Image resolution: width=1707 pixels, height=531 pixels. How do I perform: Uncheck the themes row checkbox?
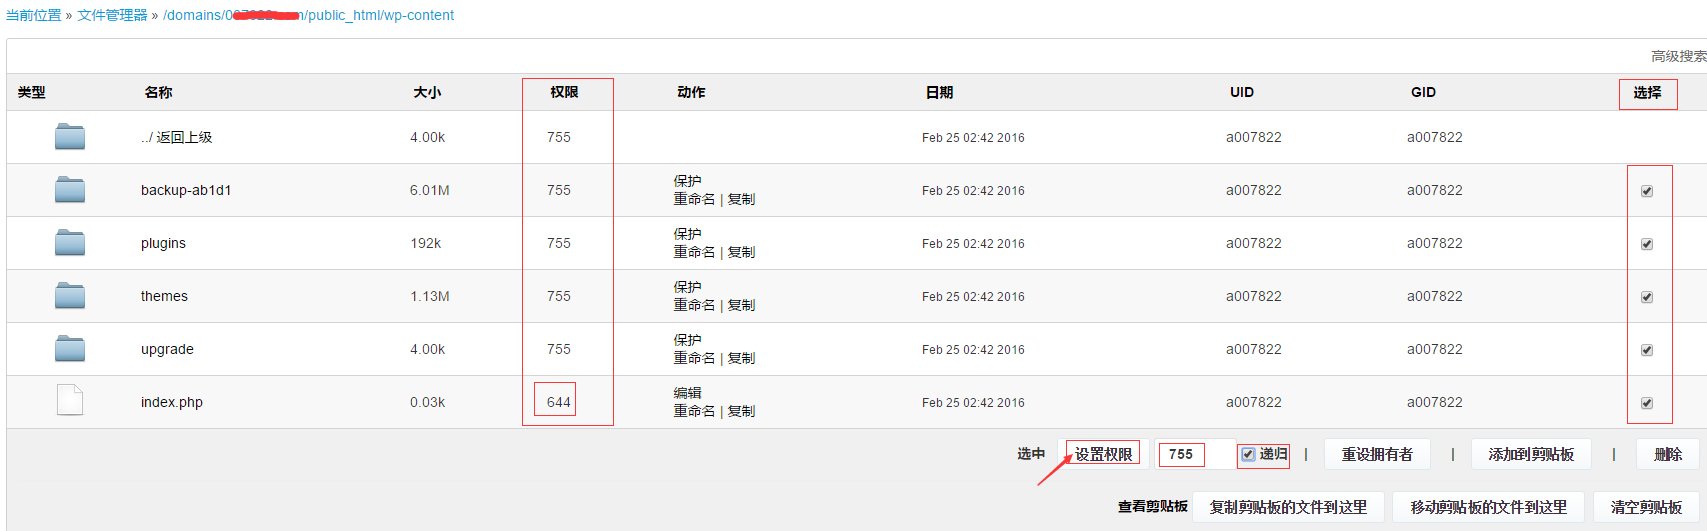point(1647,297)
